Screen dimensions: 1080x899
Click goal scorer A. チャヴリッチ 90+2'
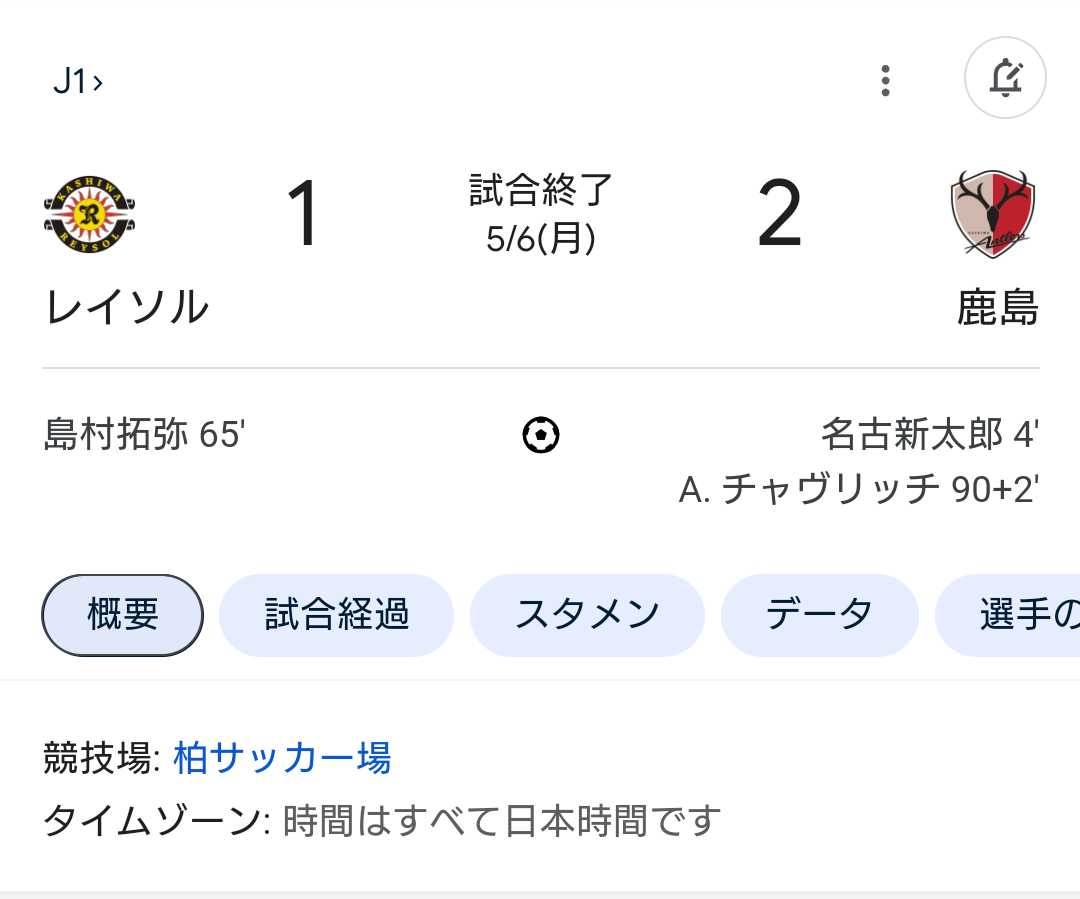point(858,489)
